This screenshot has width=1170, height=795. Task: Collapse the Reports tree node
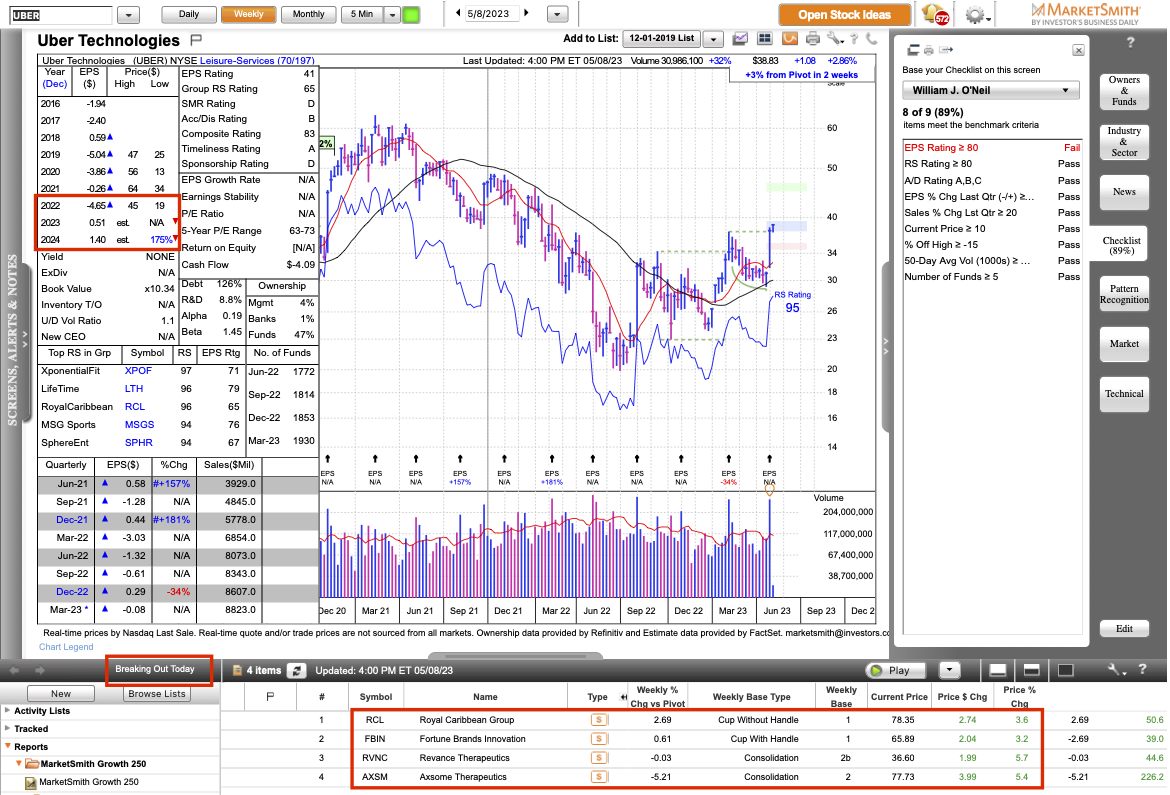pos(7,746)
